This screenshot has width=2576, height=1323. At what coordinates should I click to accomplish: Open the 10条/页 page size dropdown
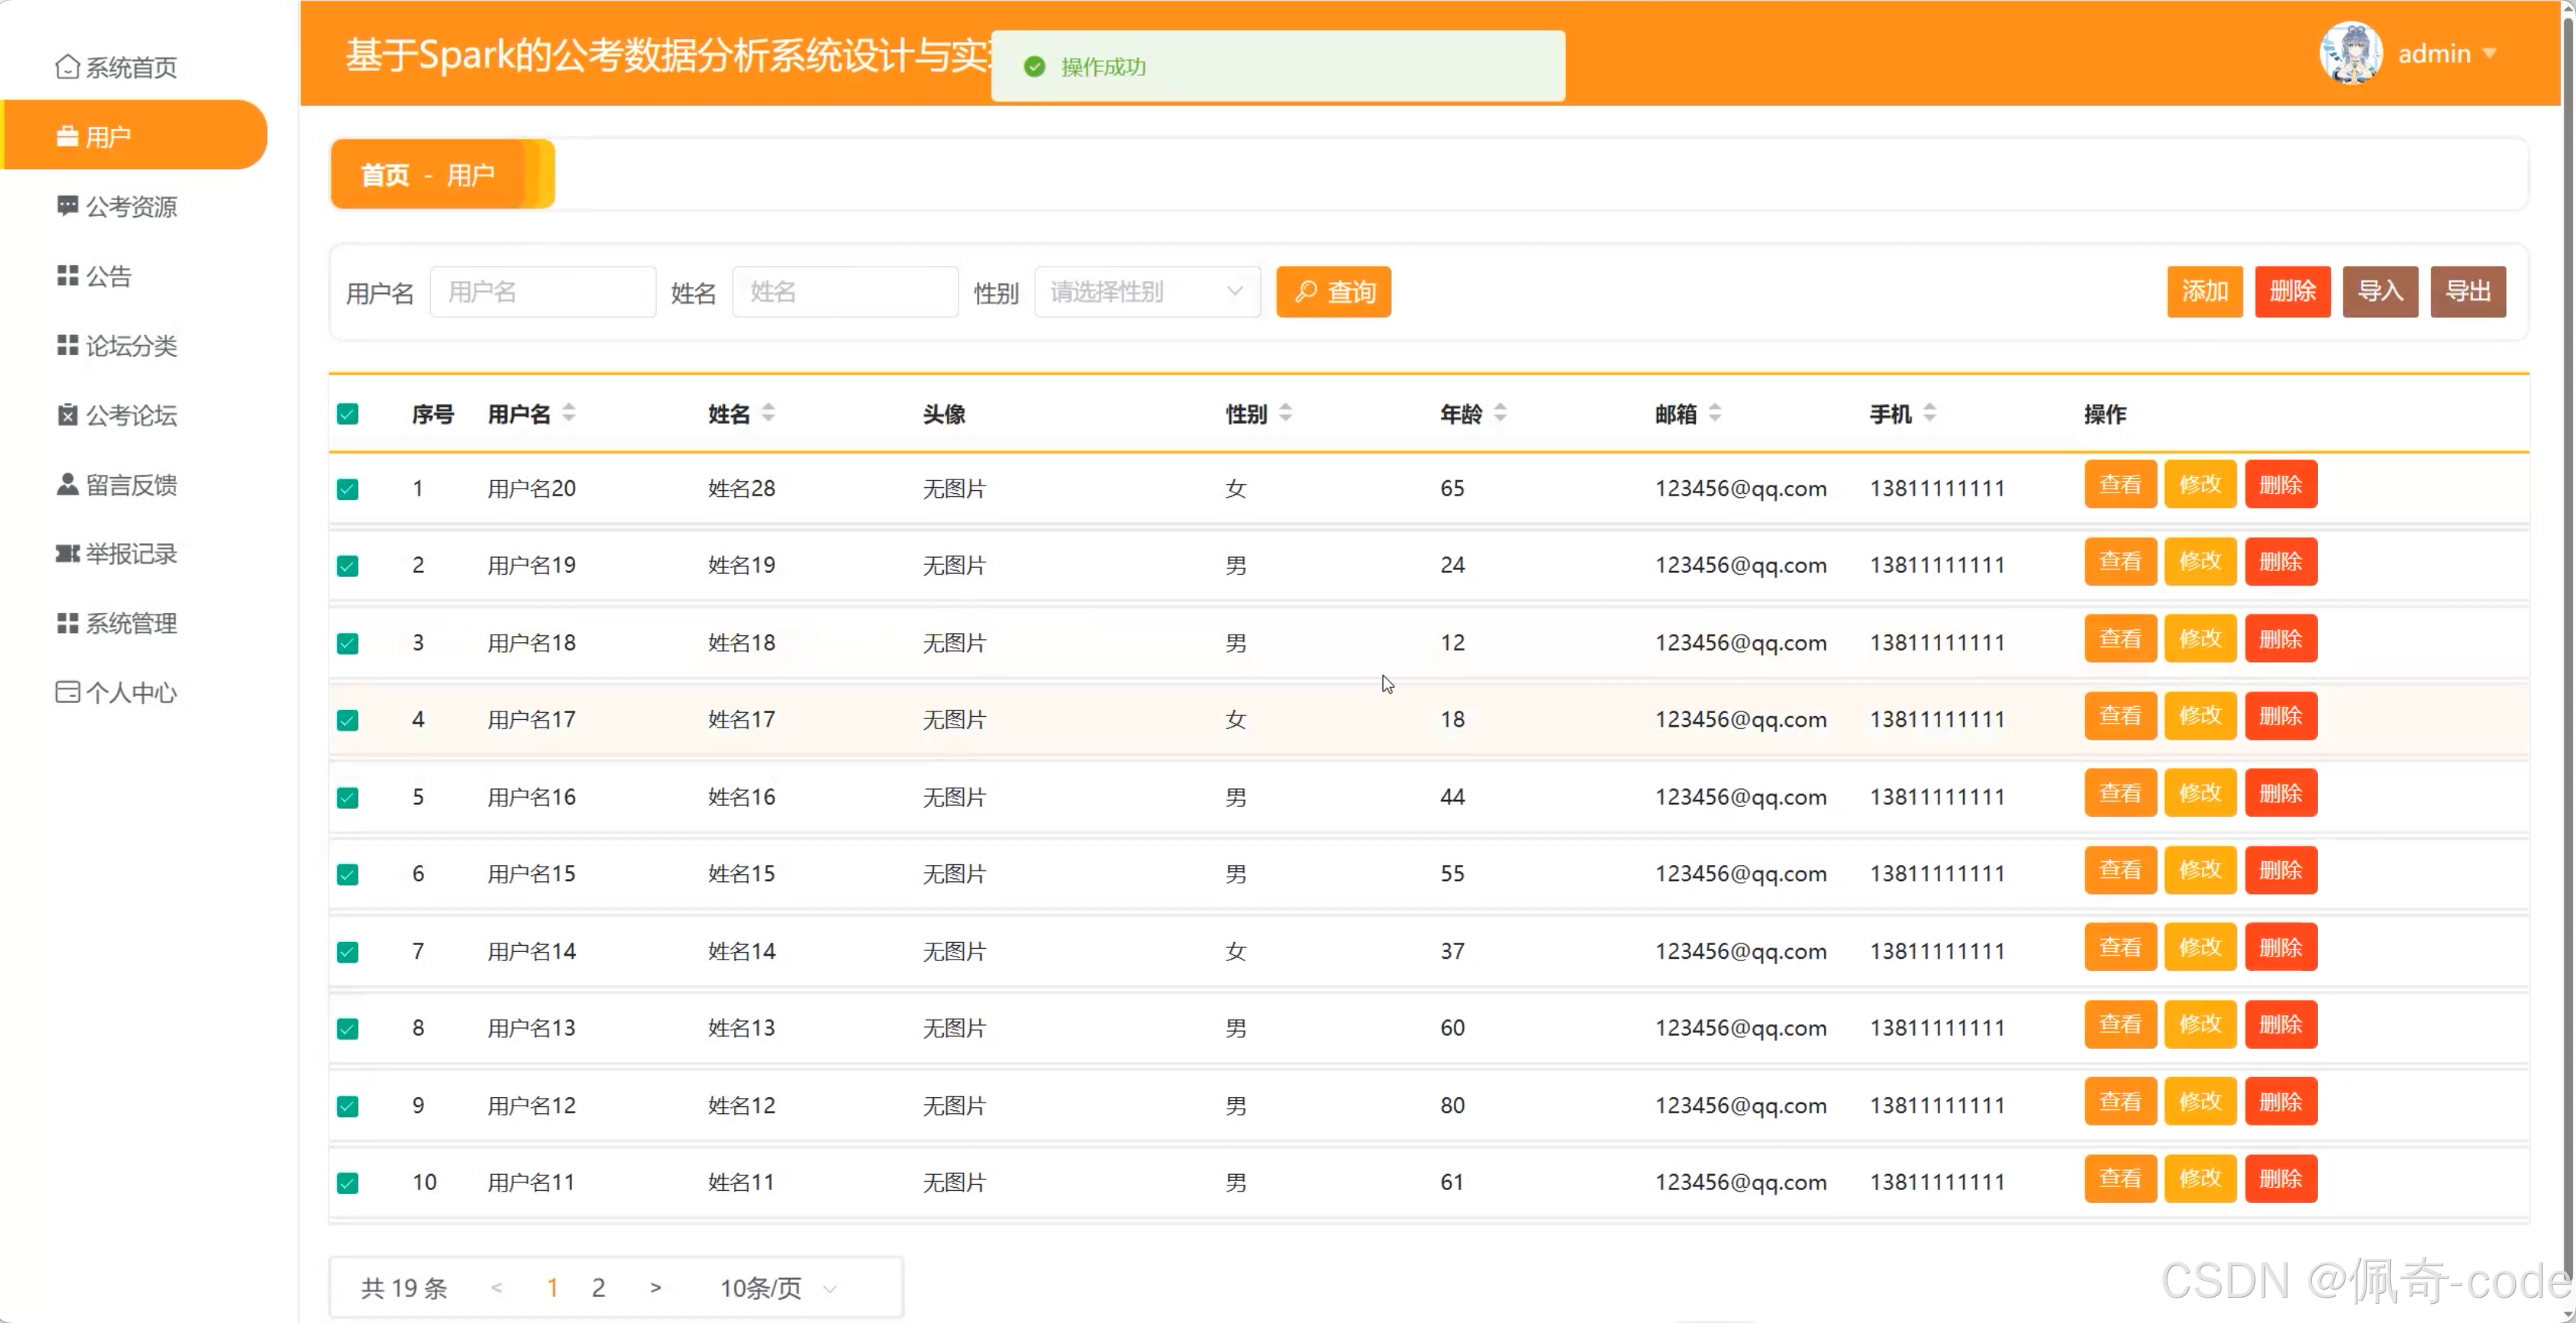[778, 1288]
